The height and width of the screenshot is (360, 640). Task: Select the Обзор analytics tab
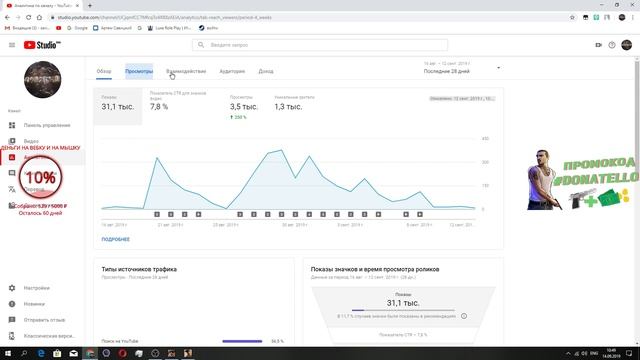click(x=104, y=71)
